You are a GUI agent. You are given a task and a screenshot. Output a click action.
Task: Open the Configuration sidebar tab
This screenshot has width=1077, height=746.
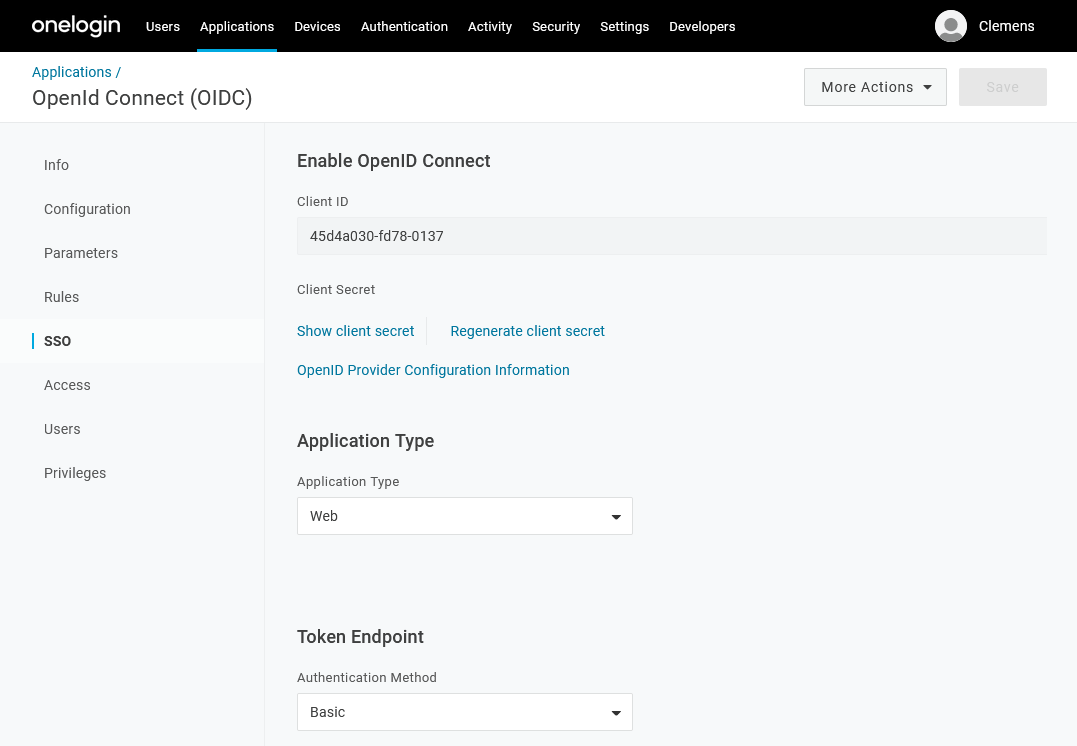coord(87,209)
